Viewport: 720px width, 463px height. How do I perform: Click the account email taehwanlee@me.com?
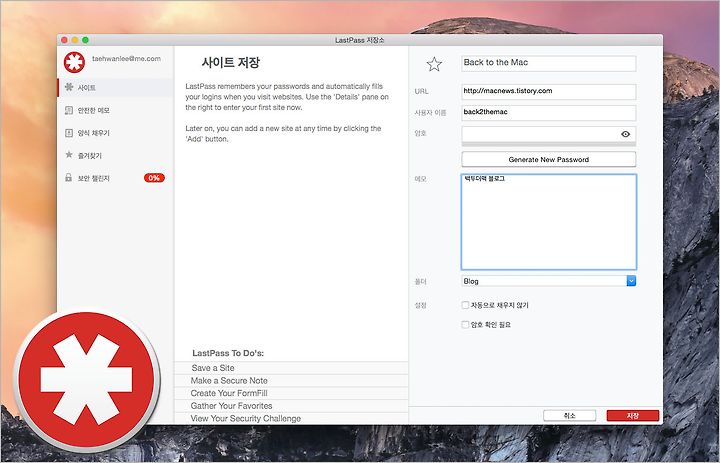(x=126, y=58)
